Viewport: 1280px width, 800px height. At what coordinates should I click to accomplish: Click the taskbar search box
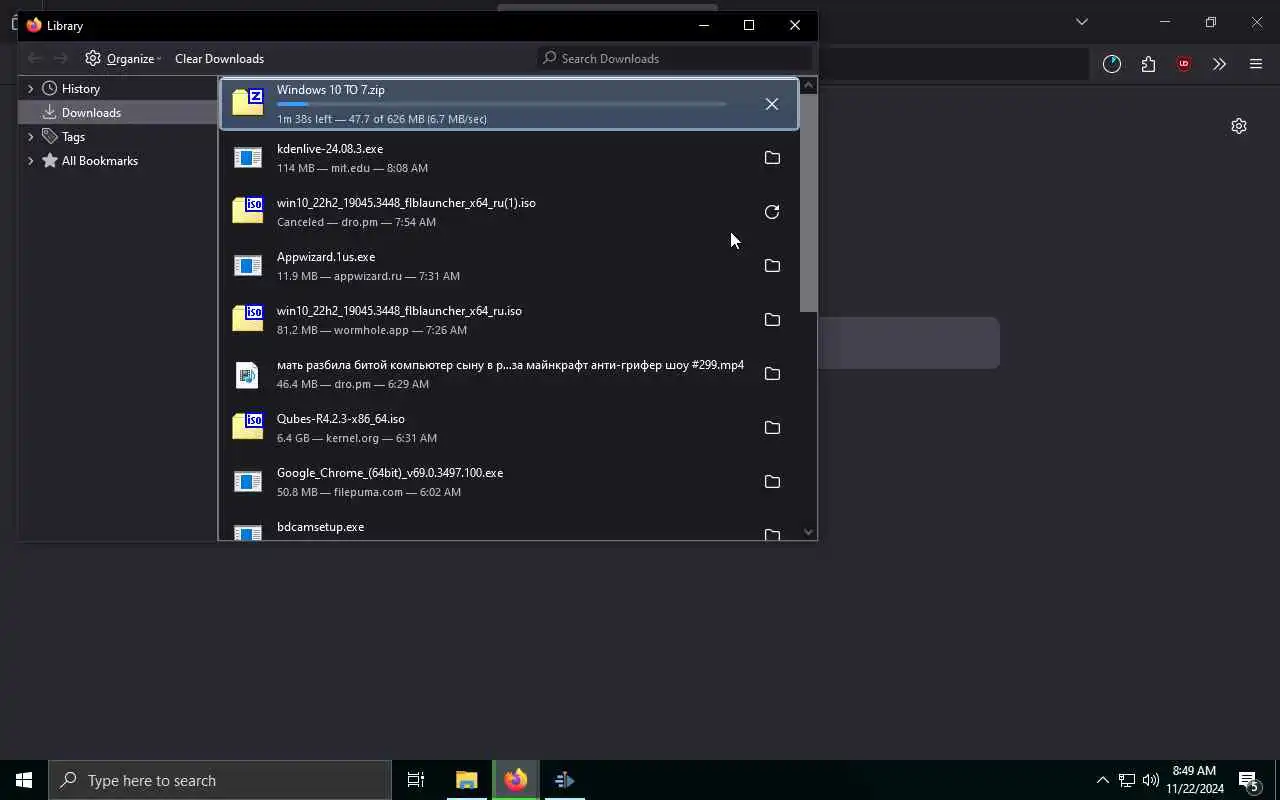coord(220,780)
